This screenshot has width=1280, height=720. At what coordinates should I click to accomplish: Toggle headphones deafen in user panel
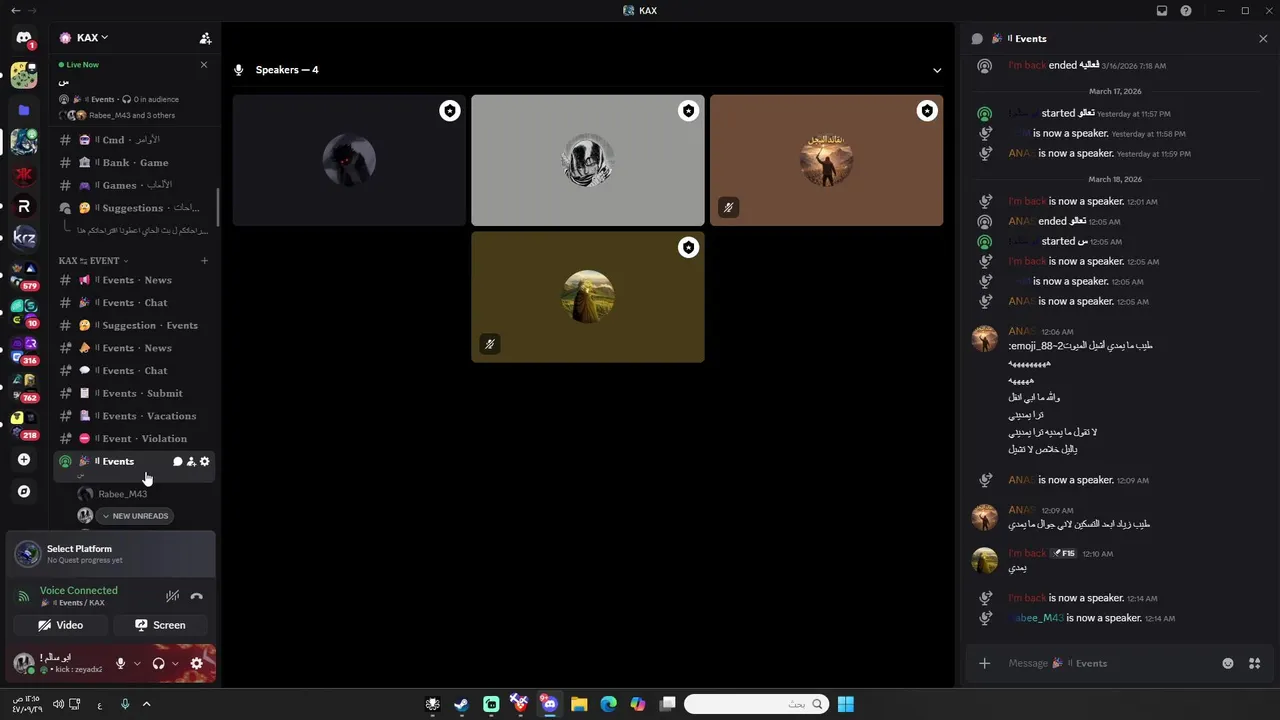[x=158, y=663]
